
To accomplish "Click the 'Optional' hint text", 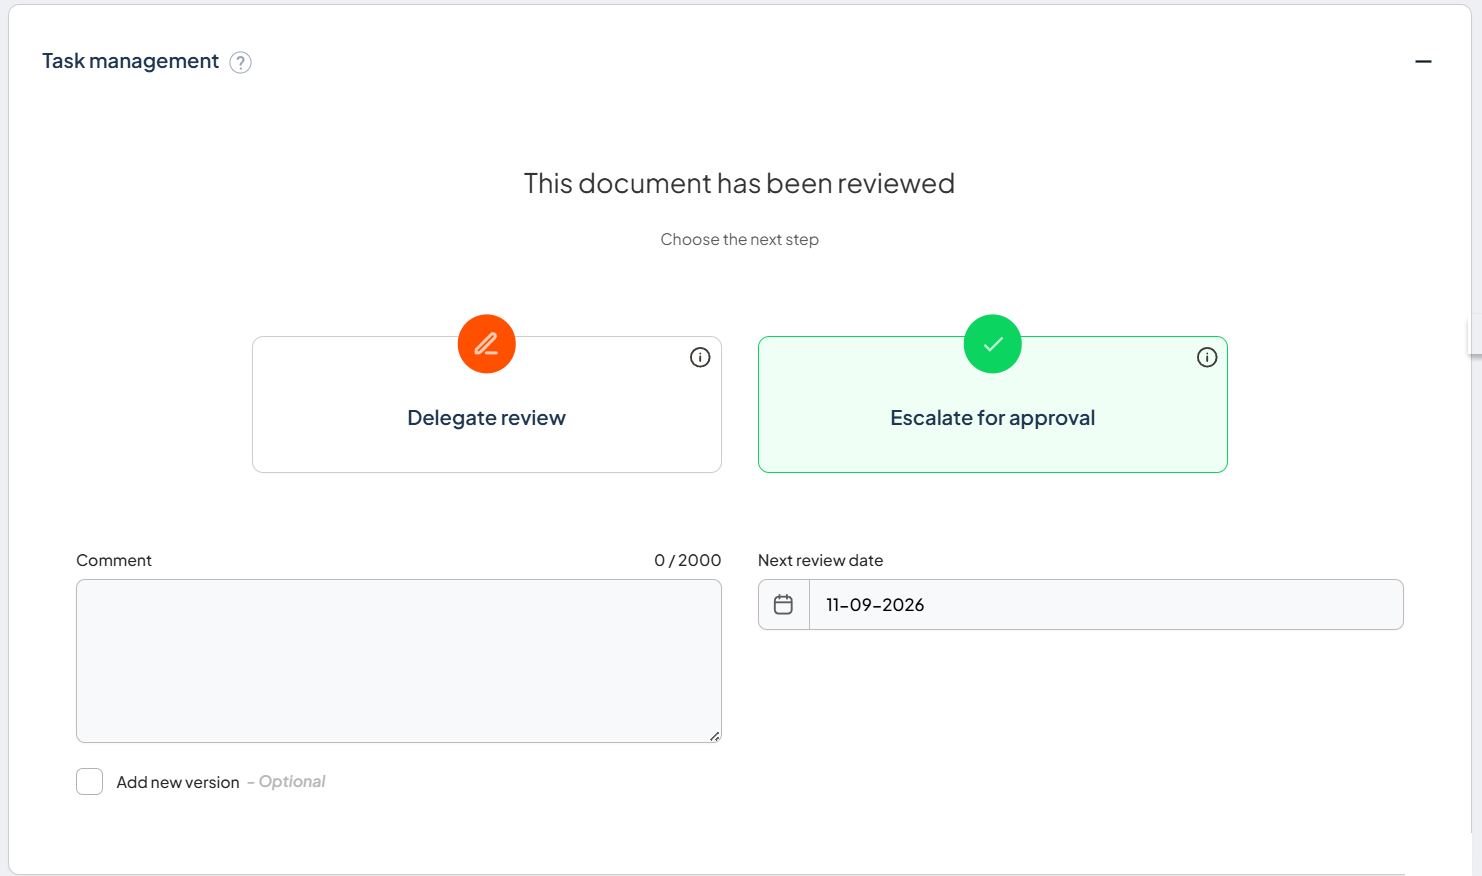I will coord(292,782).
